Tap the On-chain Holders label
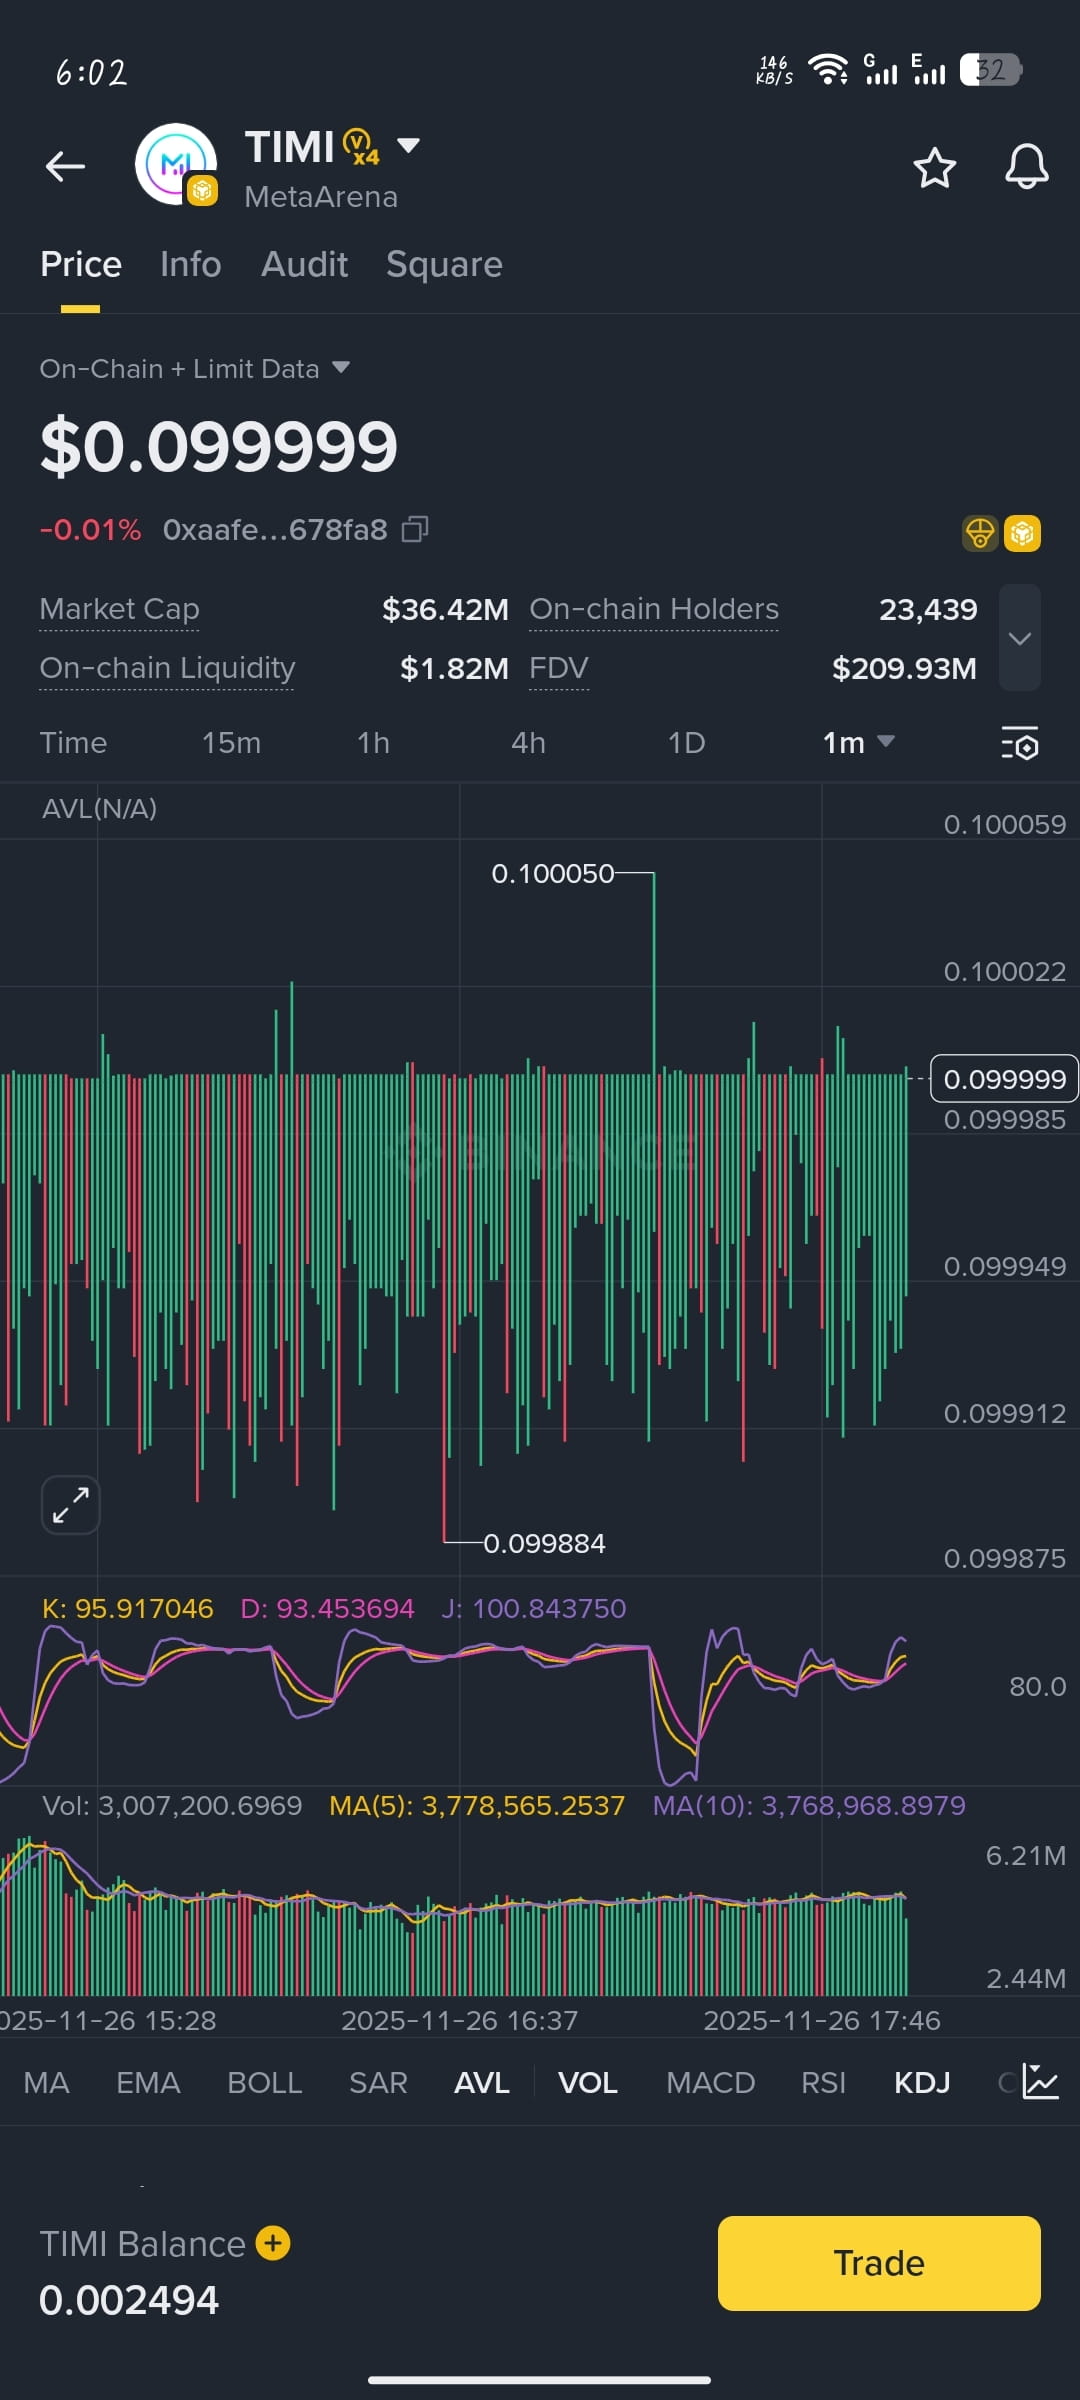Viewport: 1080px width, 2400px height. [654, 609]
